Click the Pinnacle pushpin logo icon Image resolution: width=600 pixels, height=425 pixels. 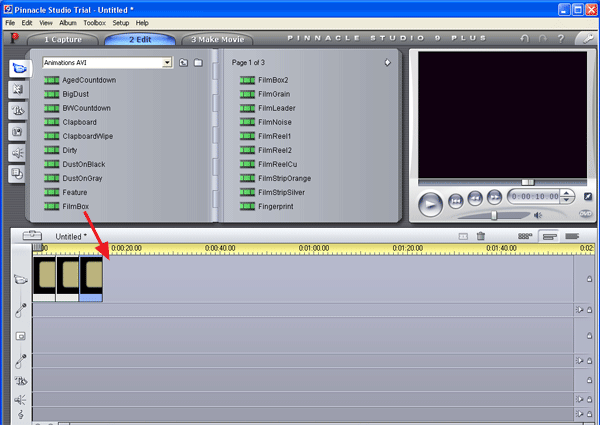[14, 38]
